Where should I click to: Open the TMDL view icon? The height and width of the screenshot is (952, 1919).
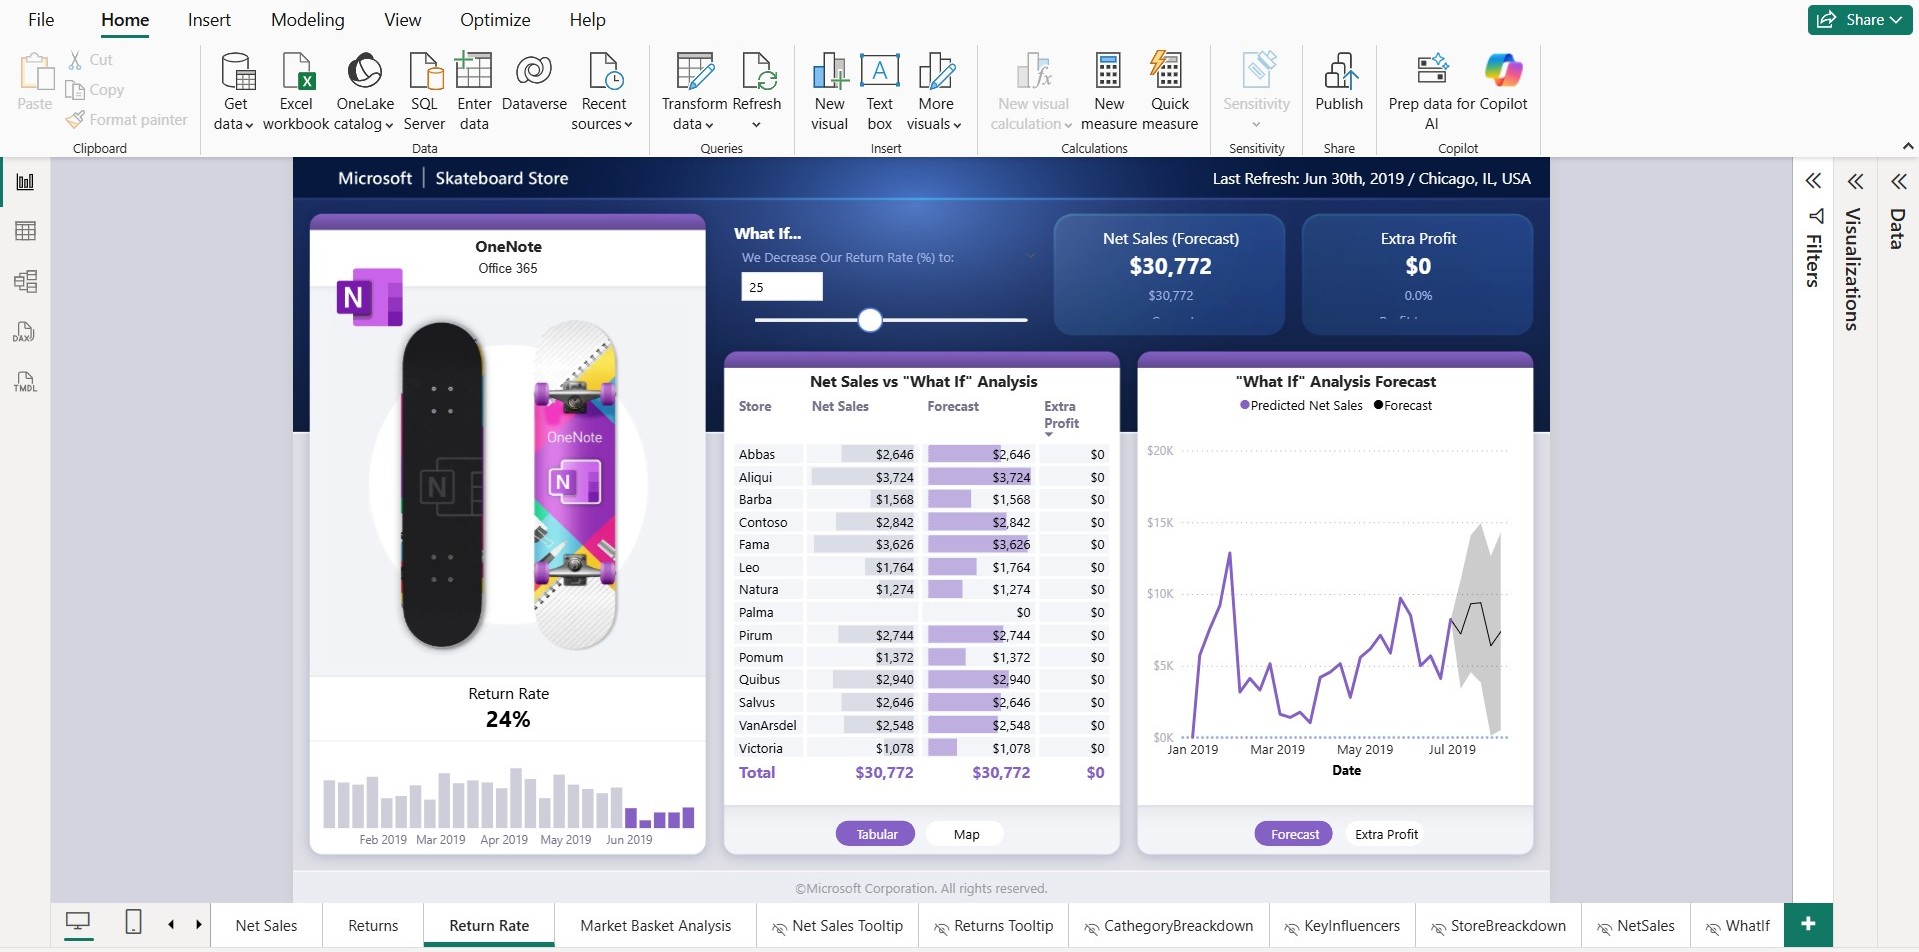point(25,382)
